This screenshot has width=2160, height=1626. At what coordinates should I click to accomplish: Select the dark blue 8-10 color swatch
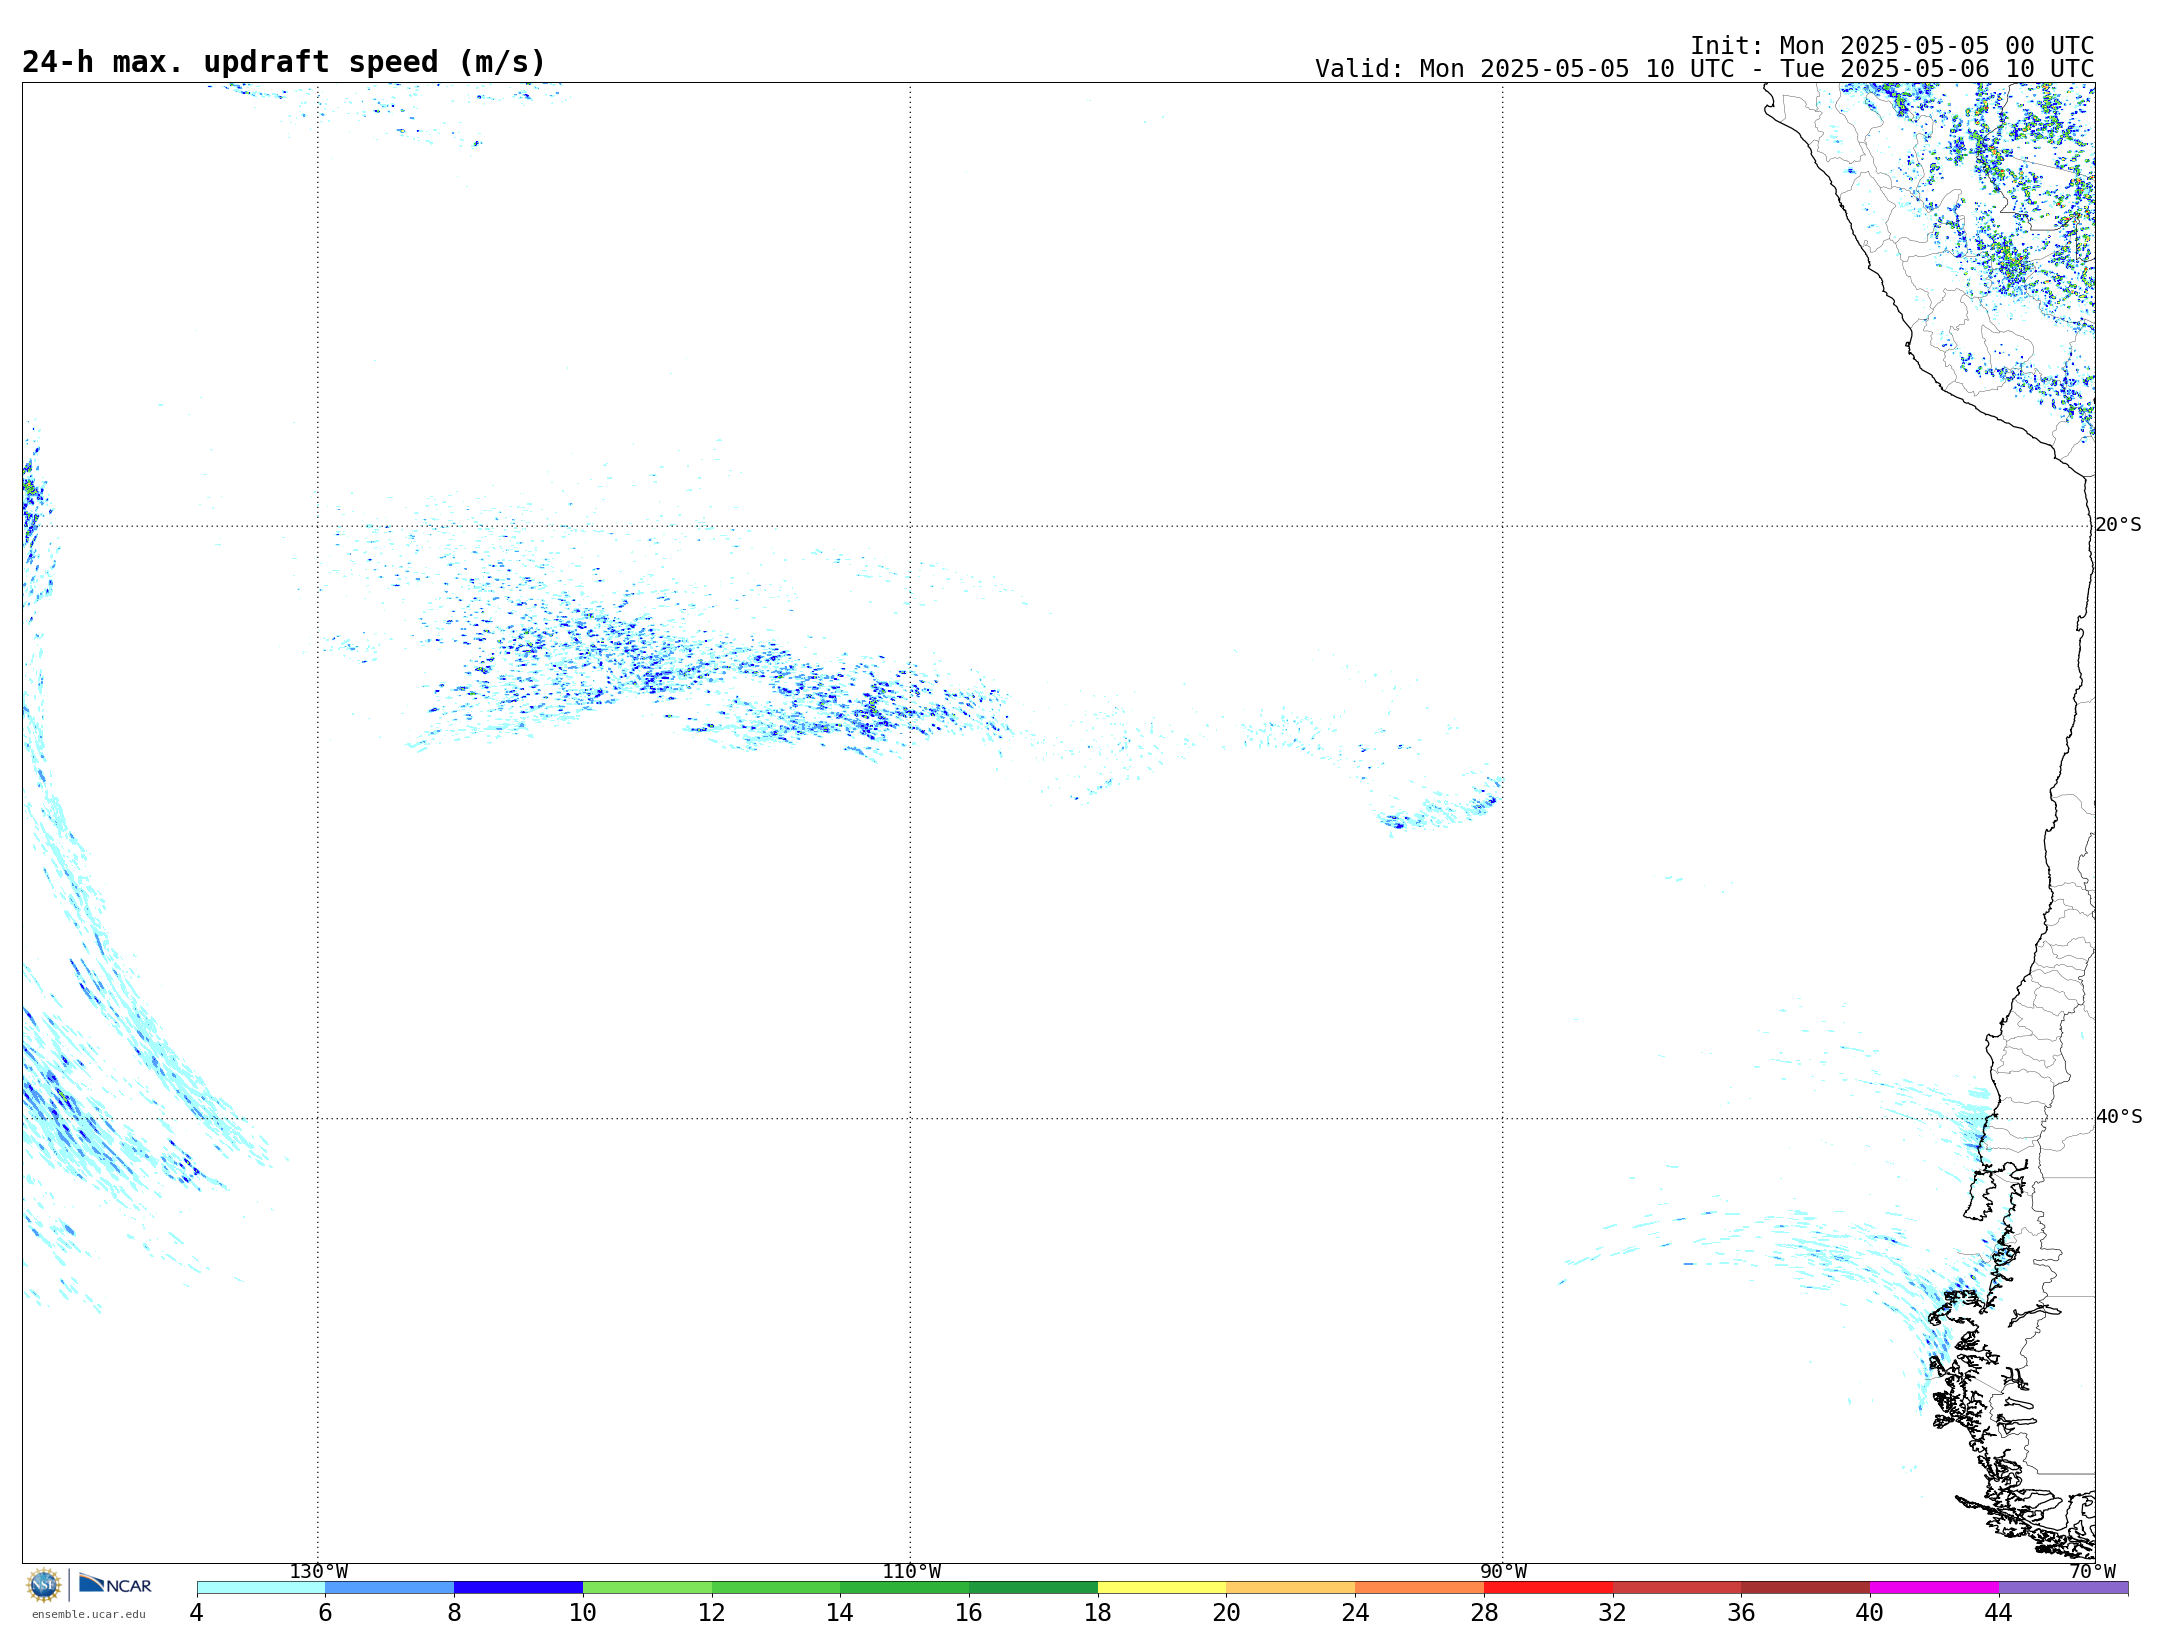coord(518,1588)
